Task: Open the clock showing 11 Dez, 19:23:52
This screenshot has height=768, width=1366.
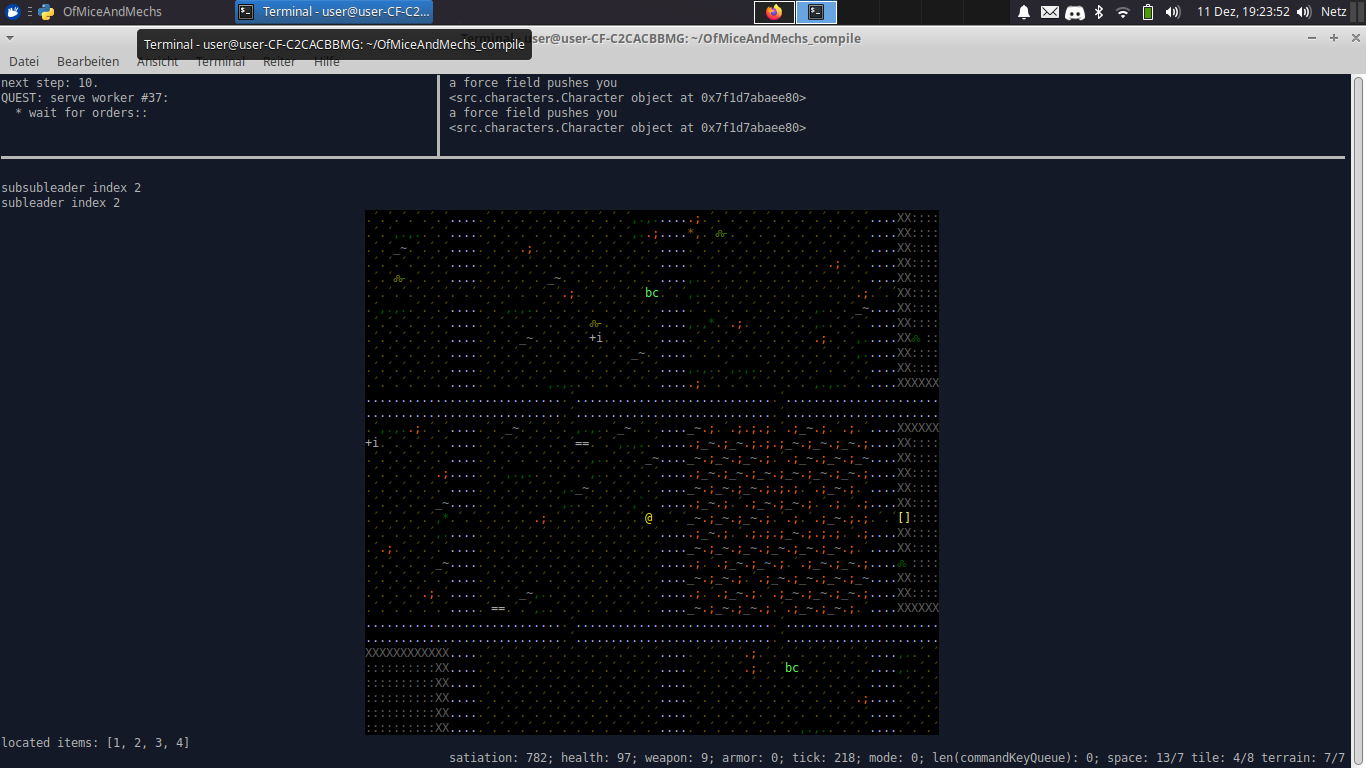Action: [1243, 12]
